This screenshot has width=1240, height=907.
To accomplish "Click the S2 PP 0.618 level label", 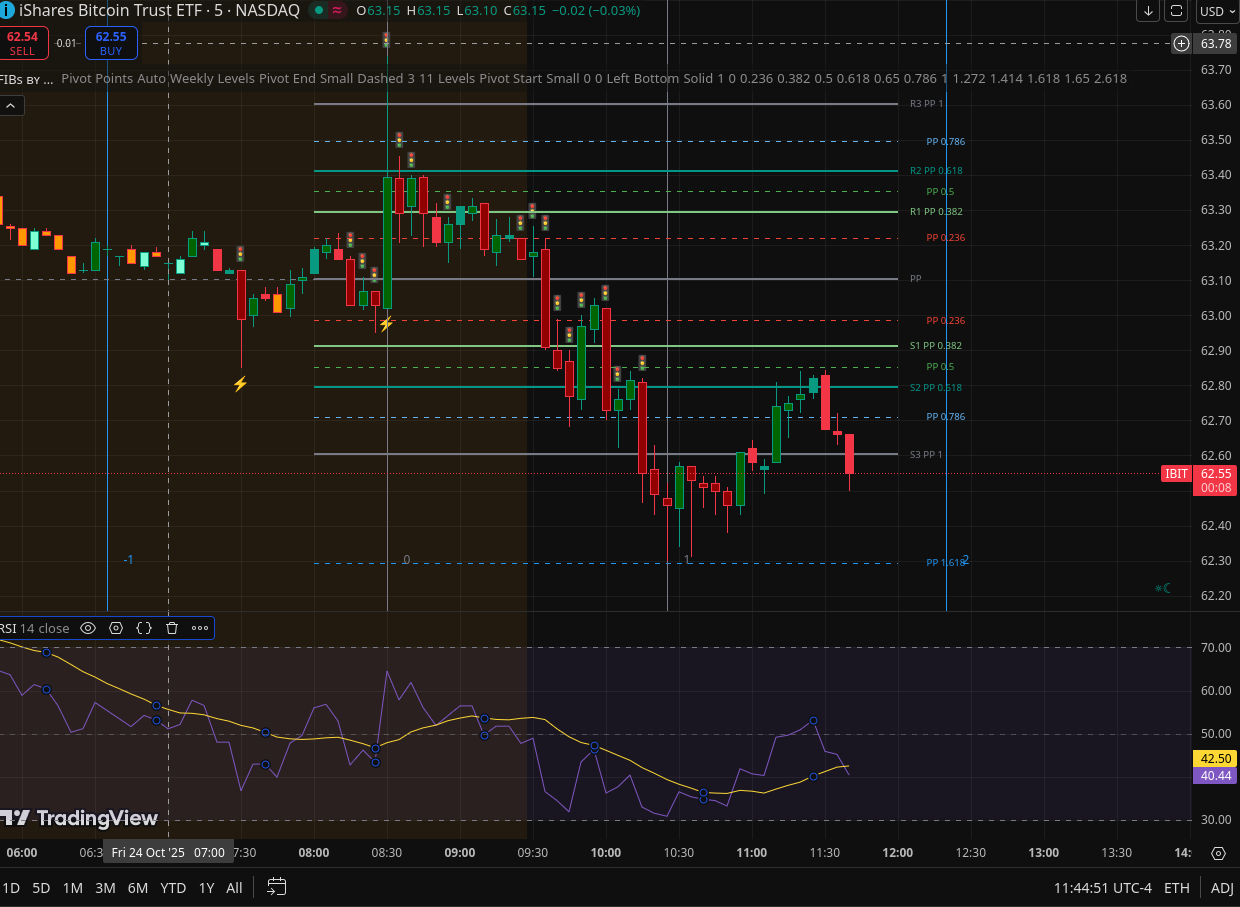I will tap(937, 387).
